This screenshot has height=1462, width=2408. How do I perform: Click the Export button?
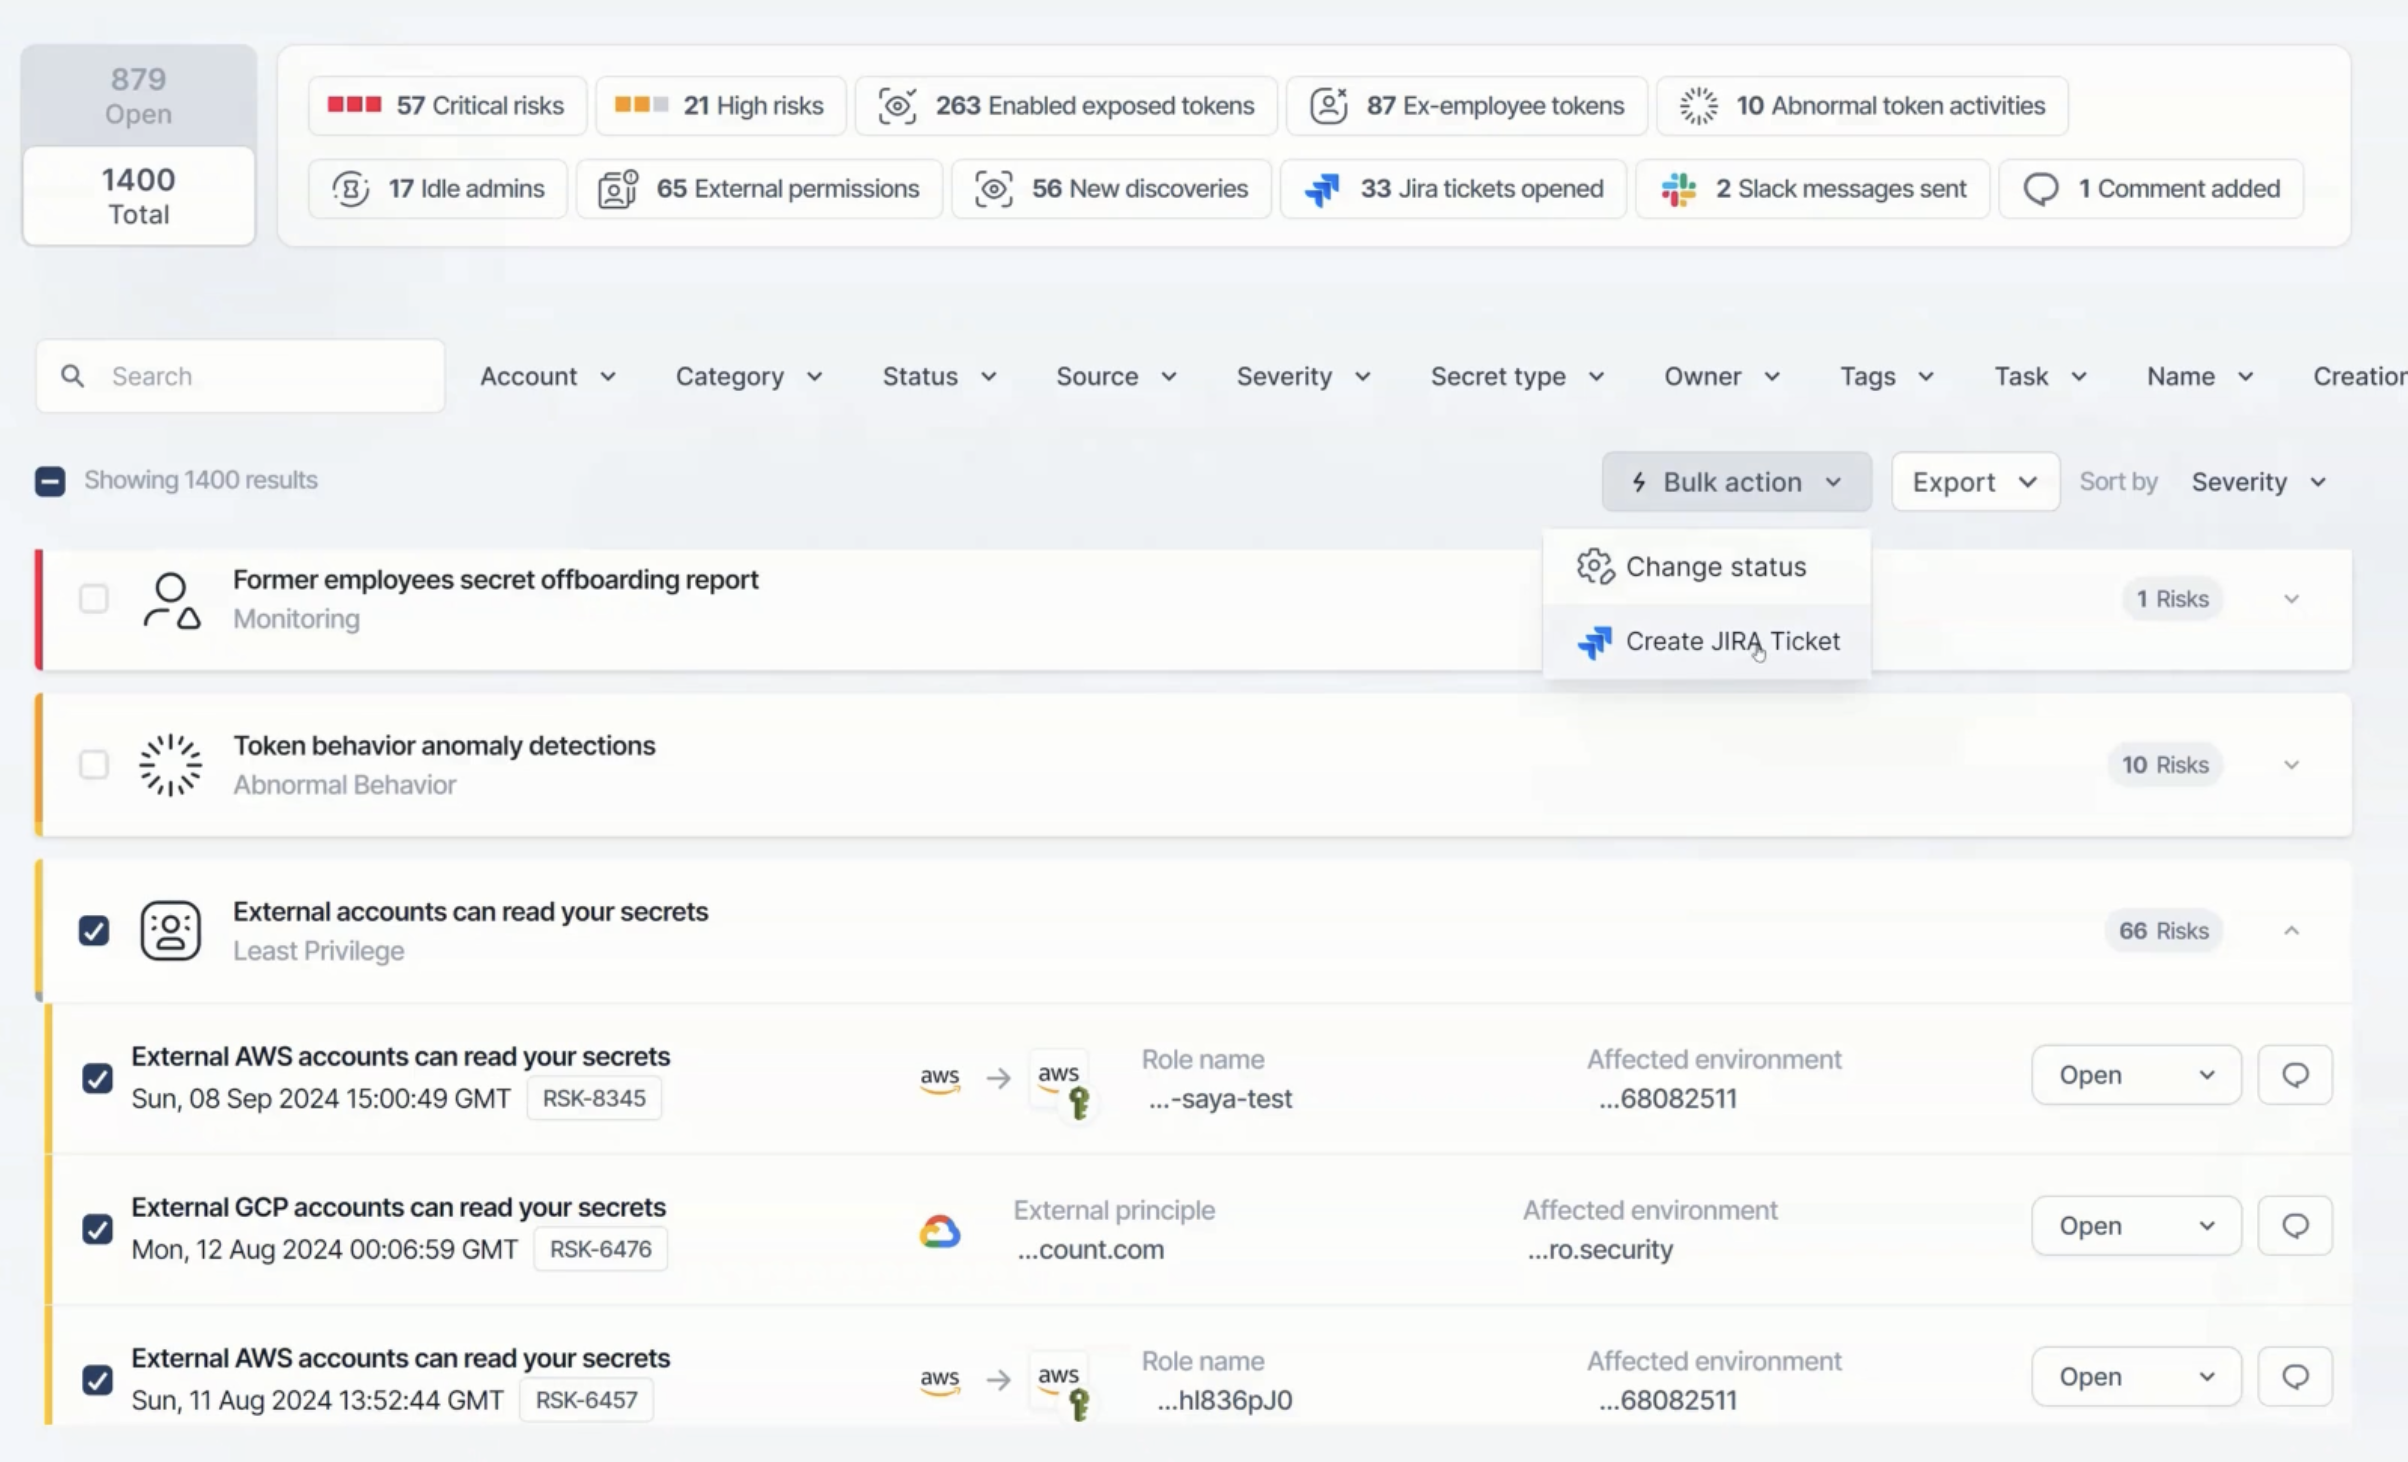point(1975,482)
